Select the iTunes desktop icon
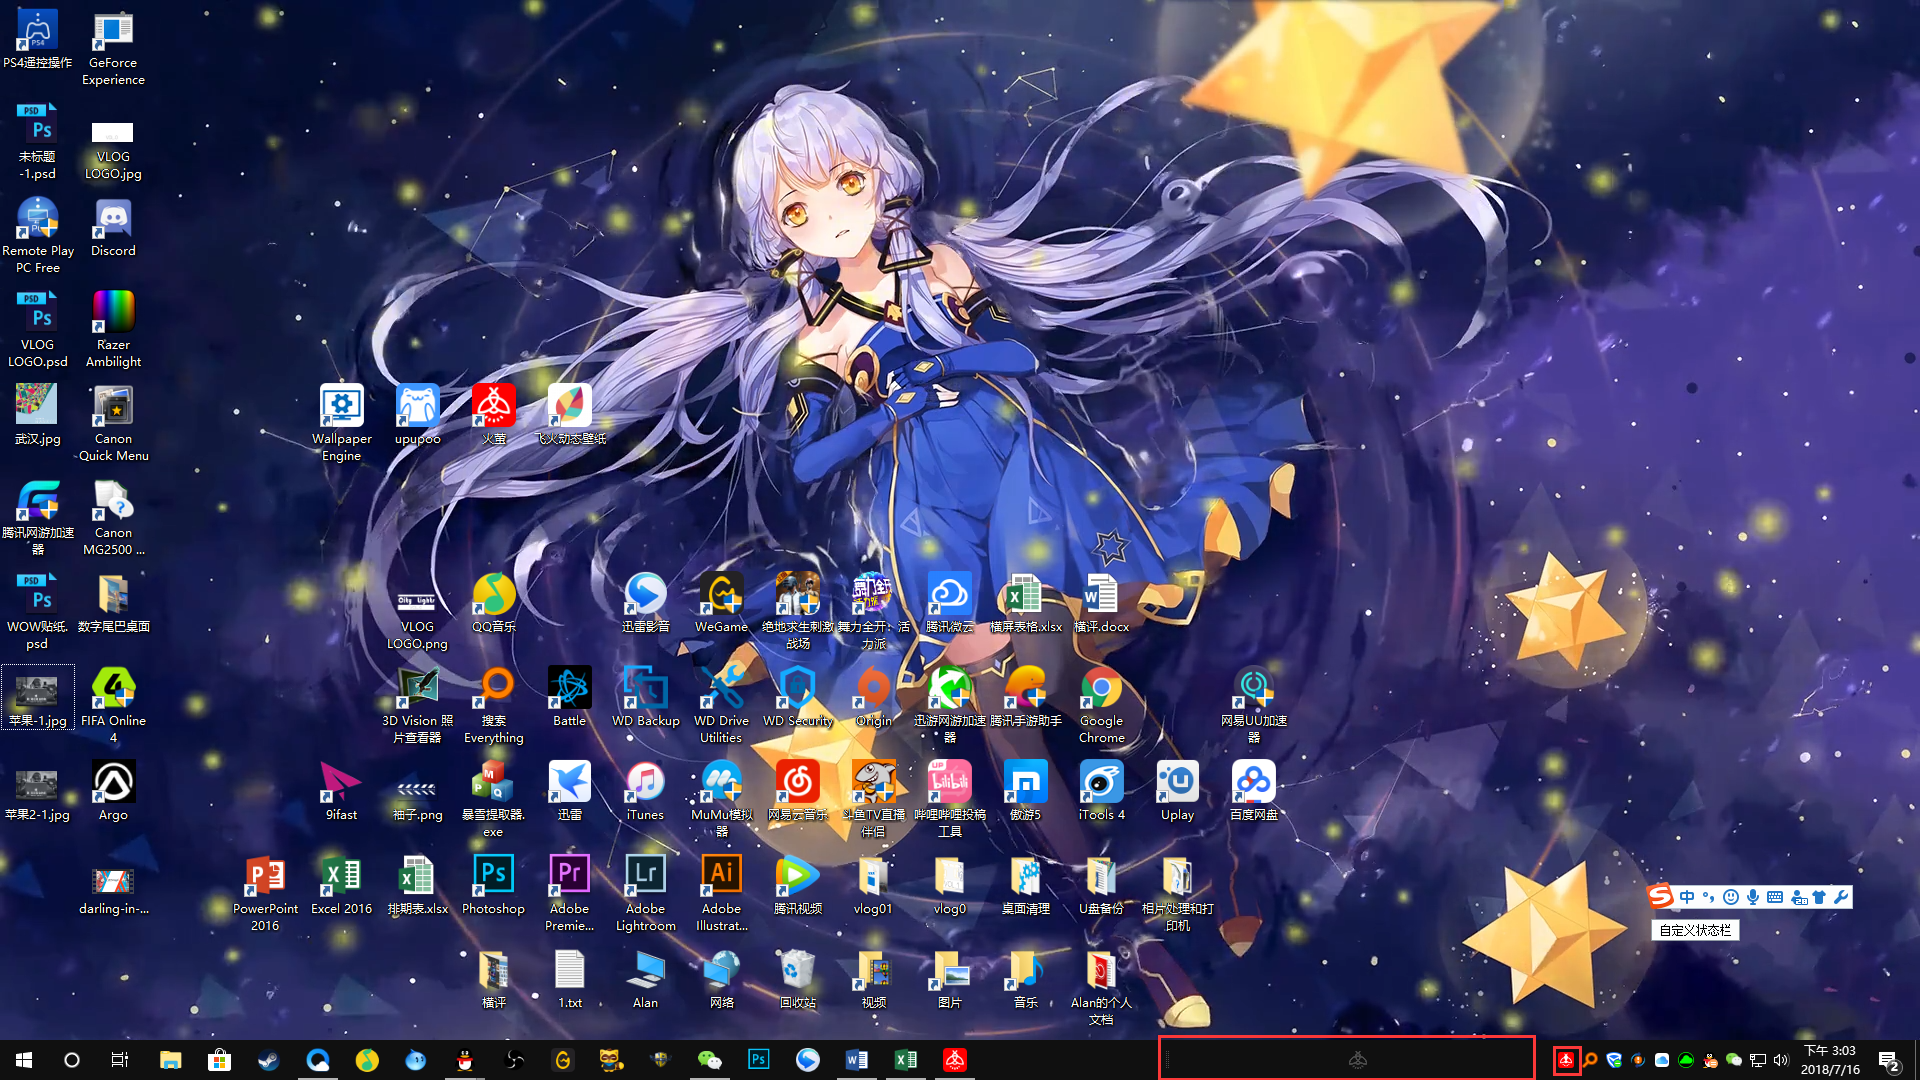1920x1080 pixels. [645, 791]
